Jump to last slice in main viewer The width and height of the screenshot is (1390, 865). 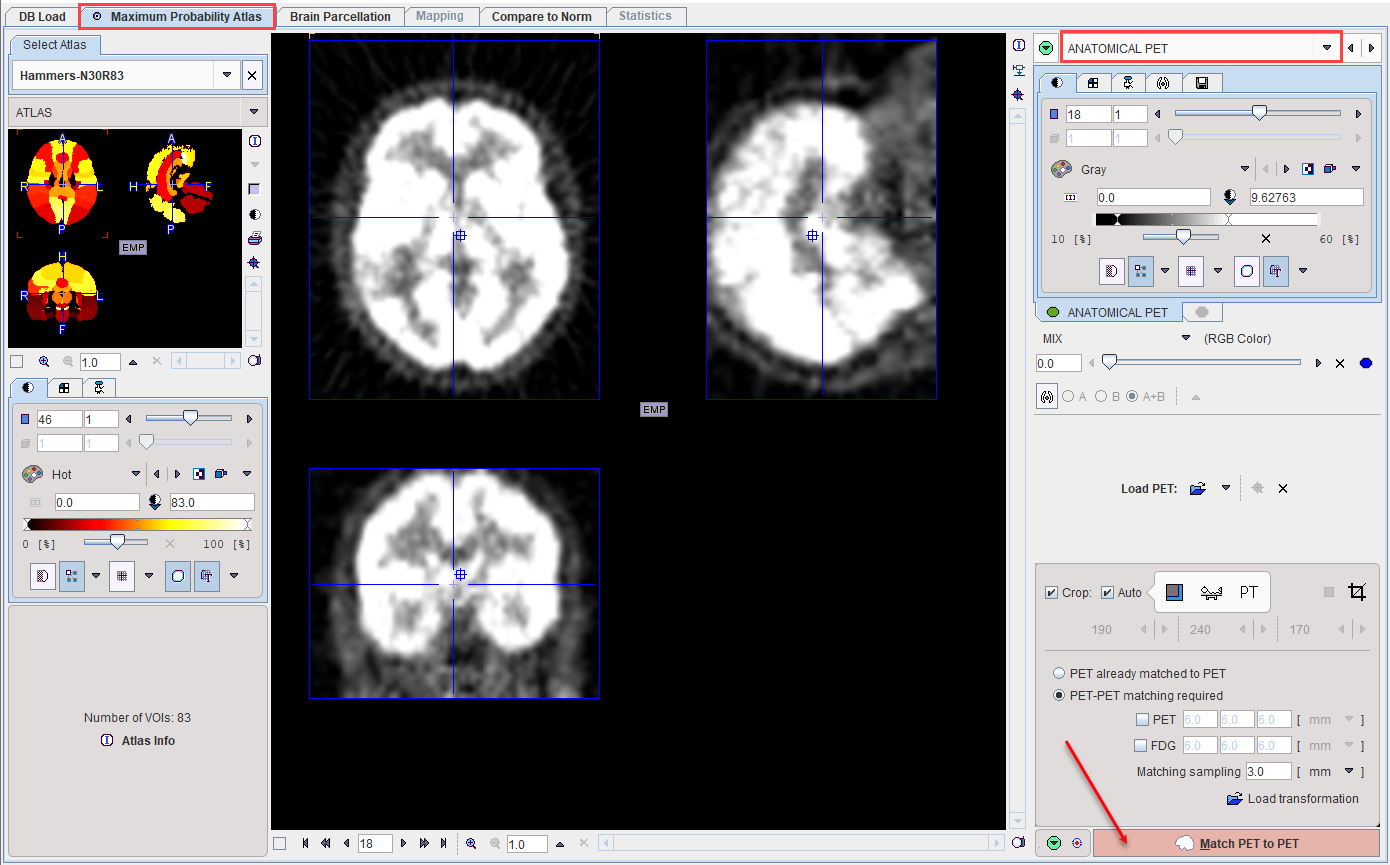[443, 844]
